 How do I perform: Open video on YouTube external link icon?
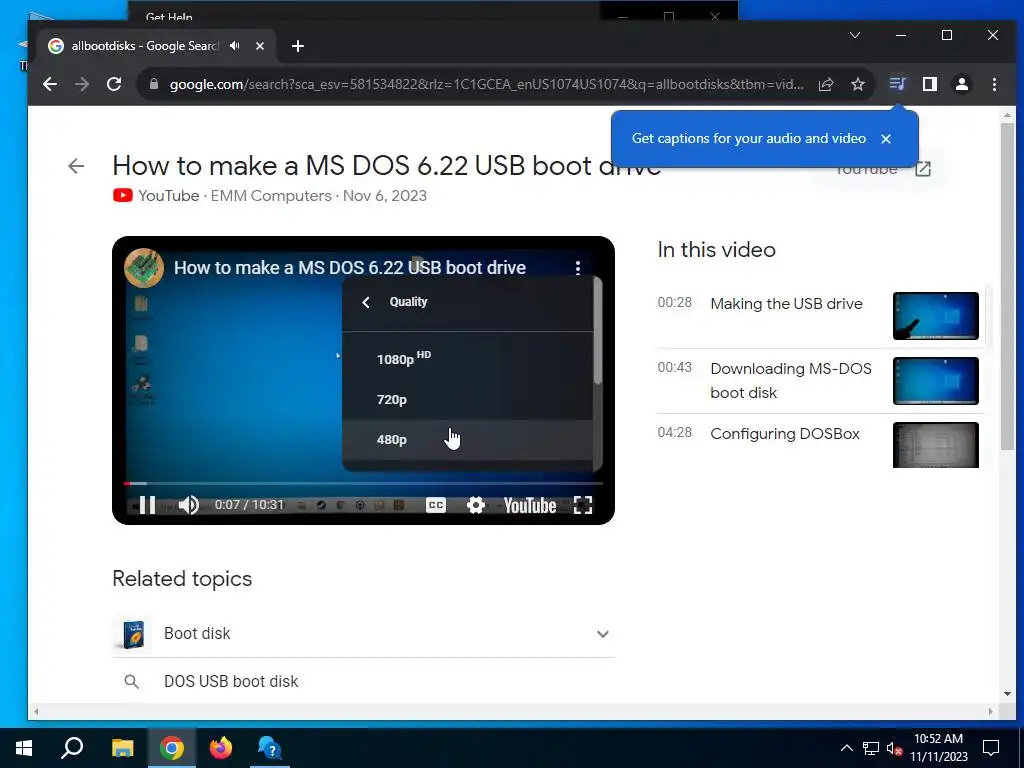pyautogui.click(x=923, y=169)
